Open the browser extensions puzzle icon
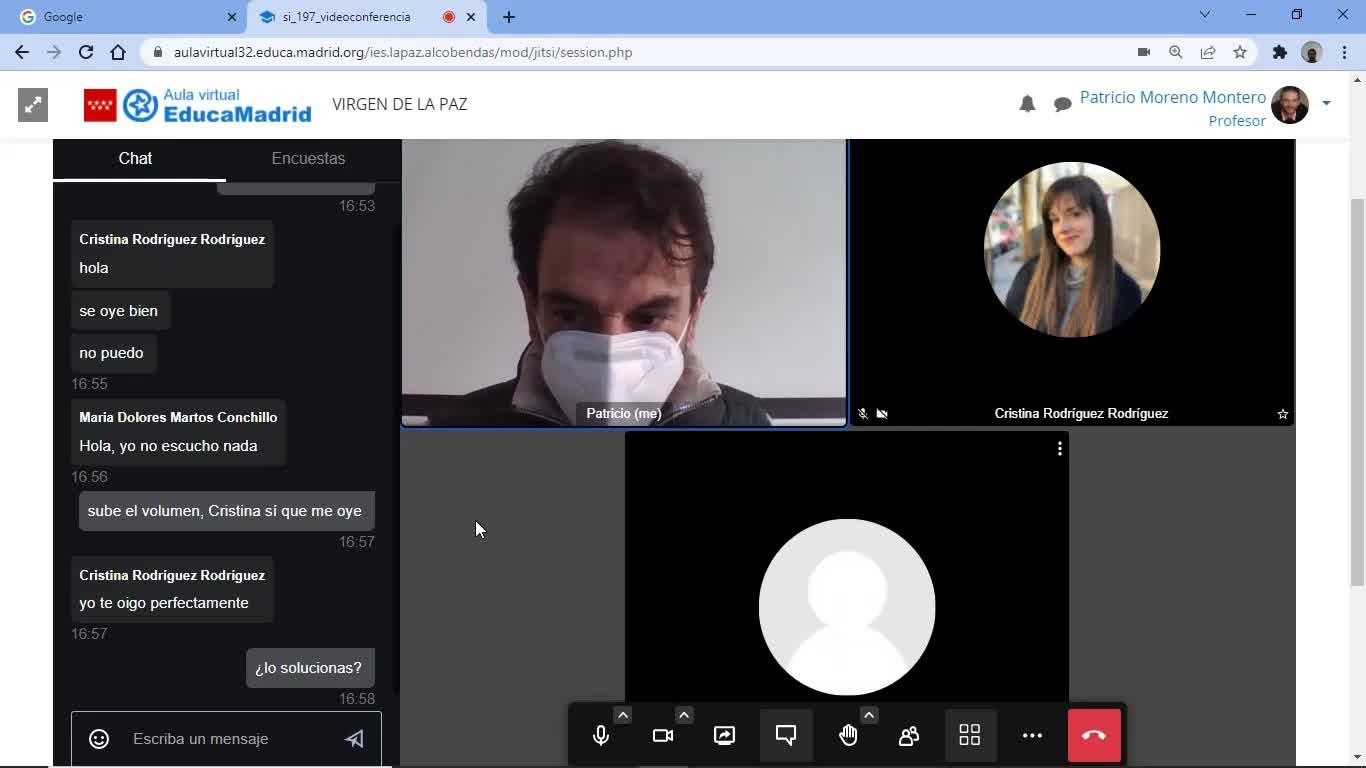Image resolution: width=1366 pixels, height=768 pixels. 1280,52
